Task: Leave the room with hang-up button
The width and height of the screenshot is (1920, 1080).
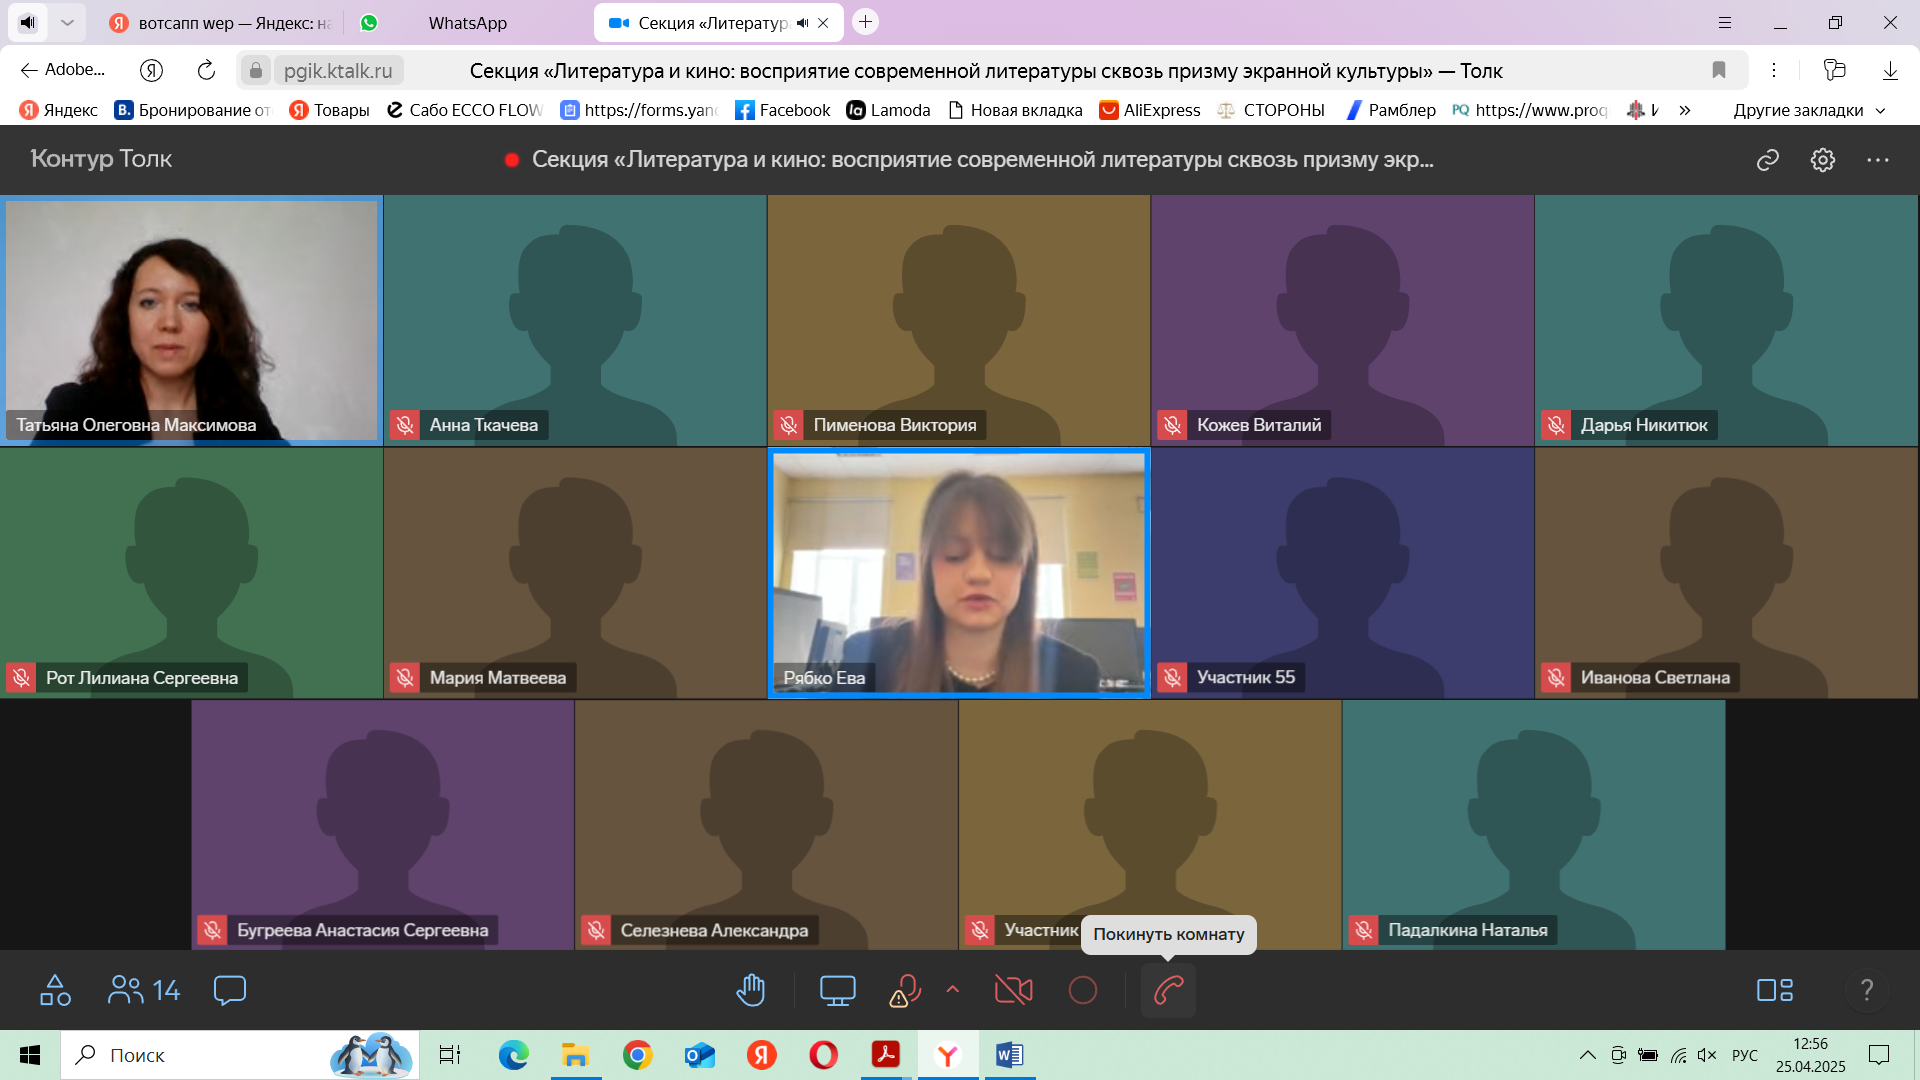Action: (x=1168, y=990)
